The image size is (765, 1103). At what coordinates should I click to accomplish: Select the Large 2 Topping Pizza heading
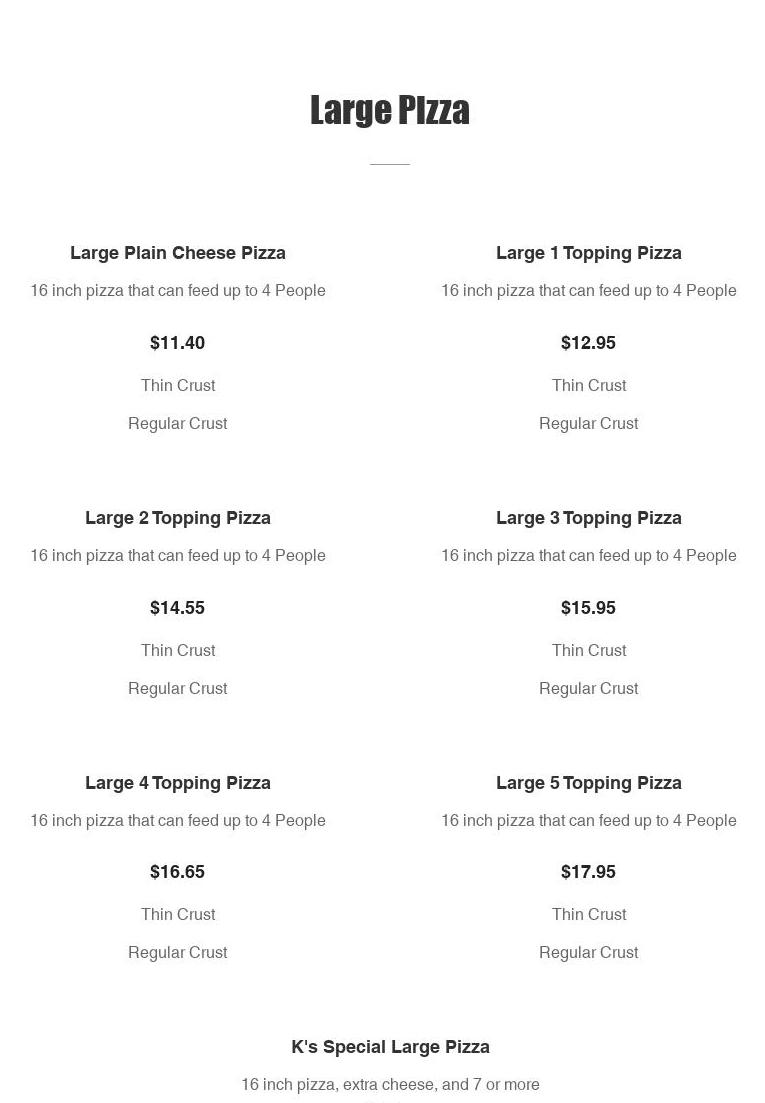178,518
